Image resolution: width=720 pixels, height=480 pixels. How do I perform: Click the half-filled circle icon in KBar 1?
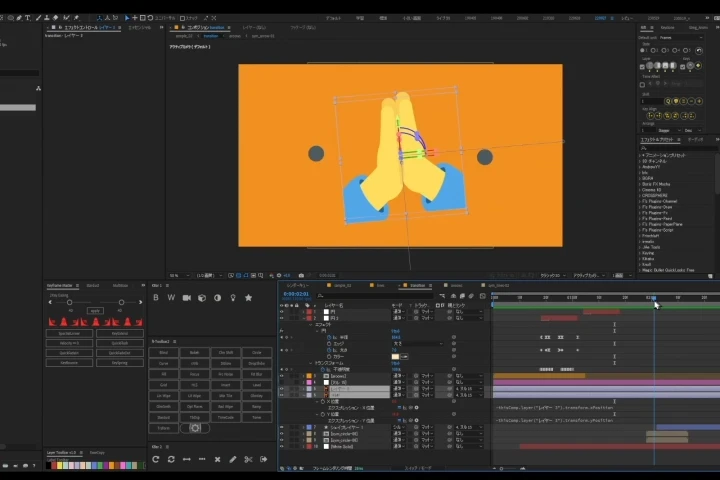(217, 298)
